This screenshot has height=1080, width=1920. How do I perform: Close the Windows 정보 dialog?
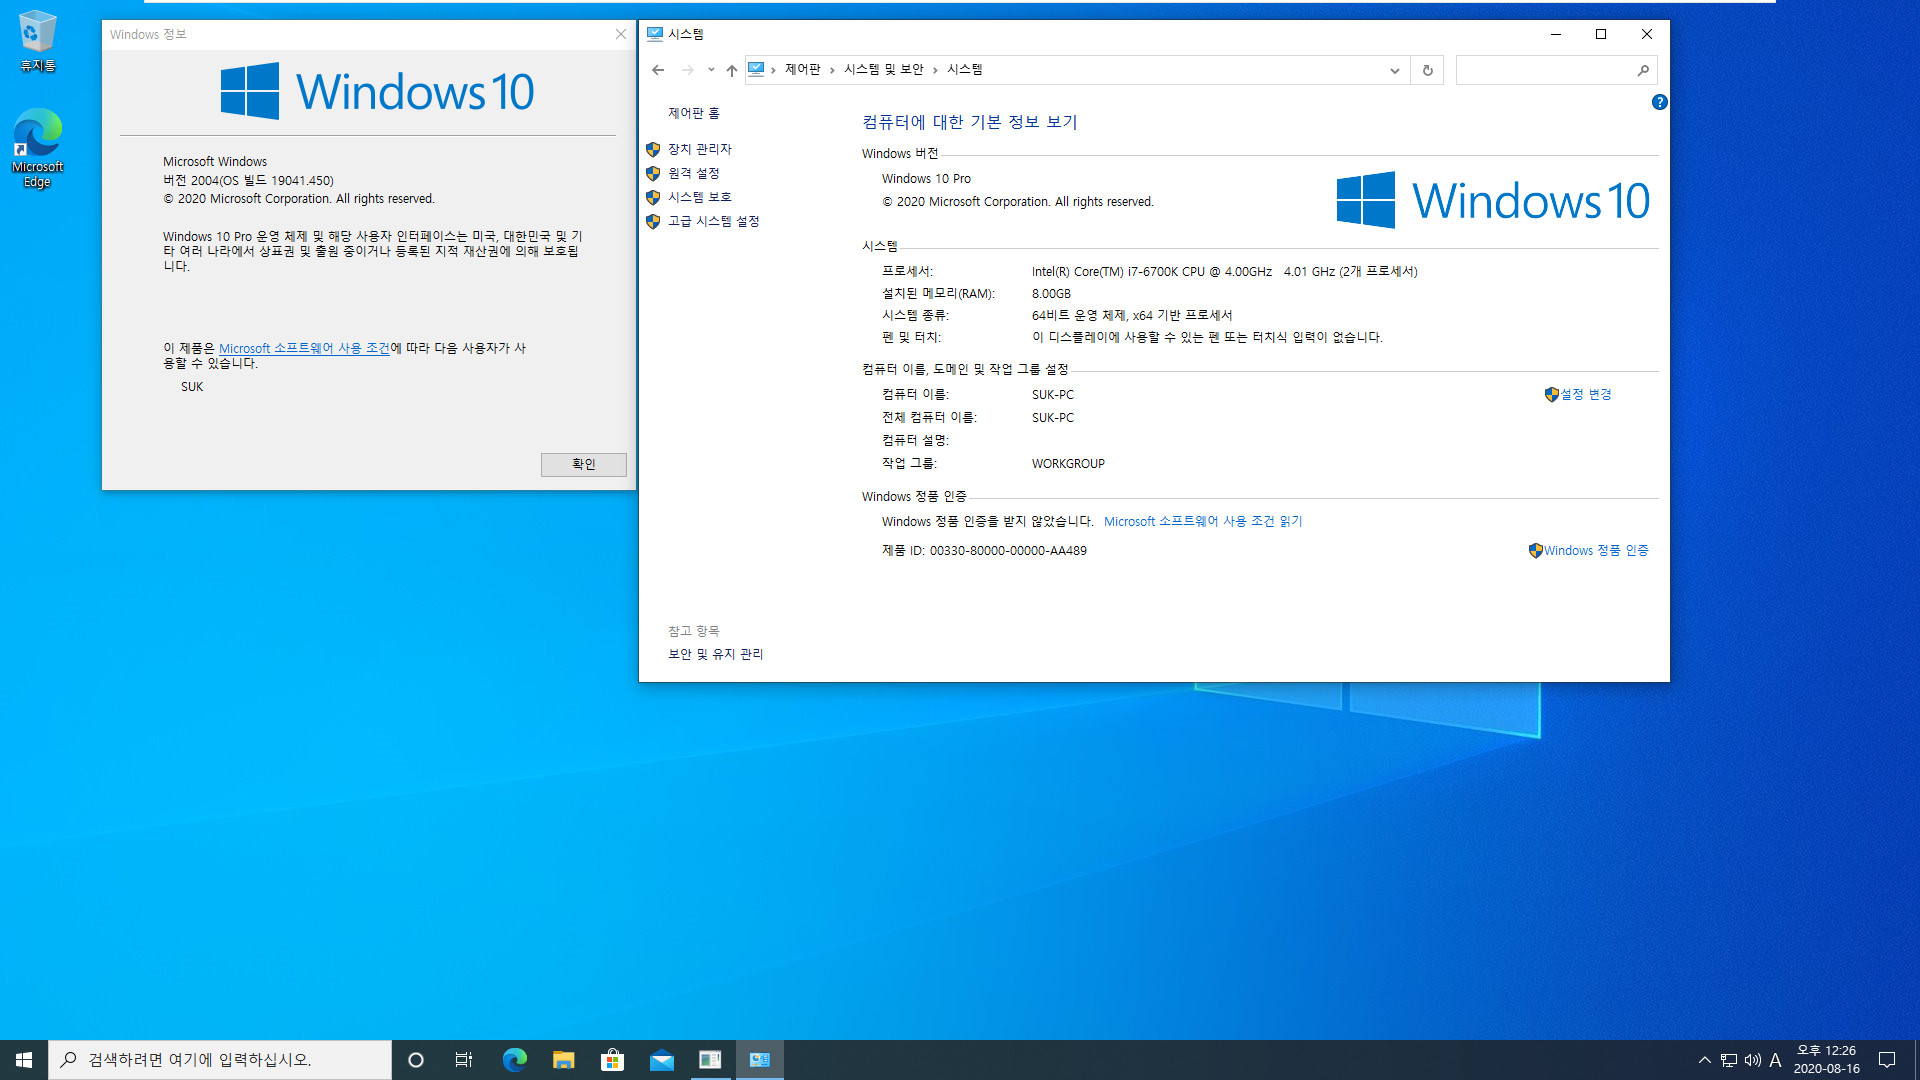(x=620, y=34)
